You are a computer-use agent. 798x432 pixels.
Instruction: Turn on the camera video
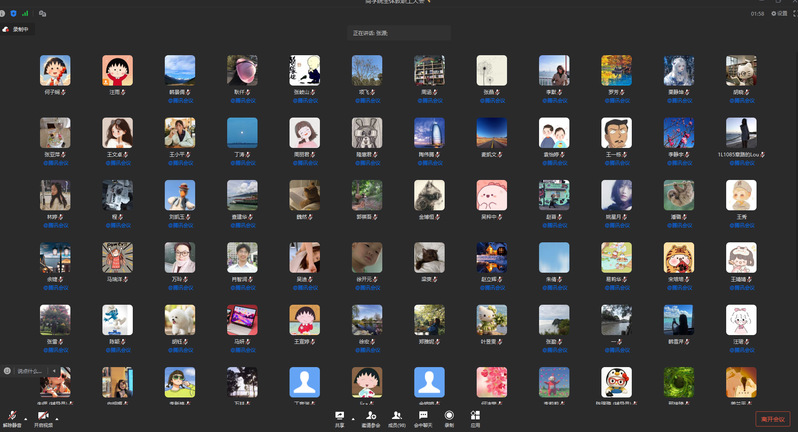(x=43, y=416)
